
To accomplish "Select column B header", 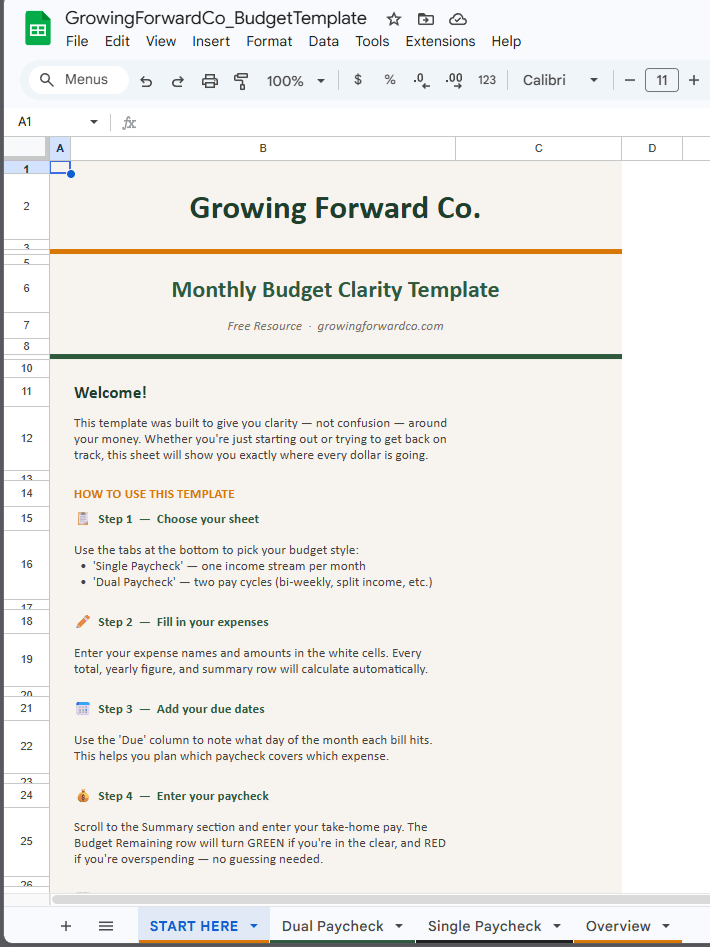I will 263,149.
